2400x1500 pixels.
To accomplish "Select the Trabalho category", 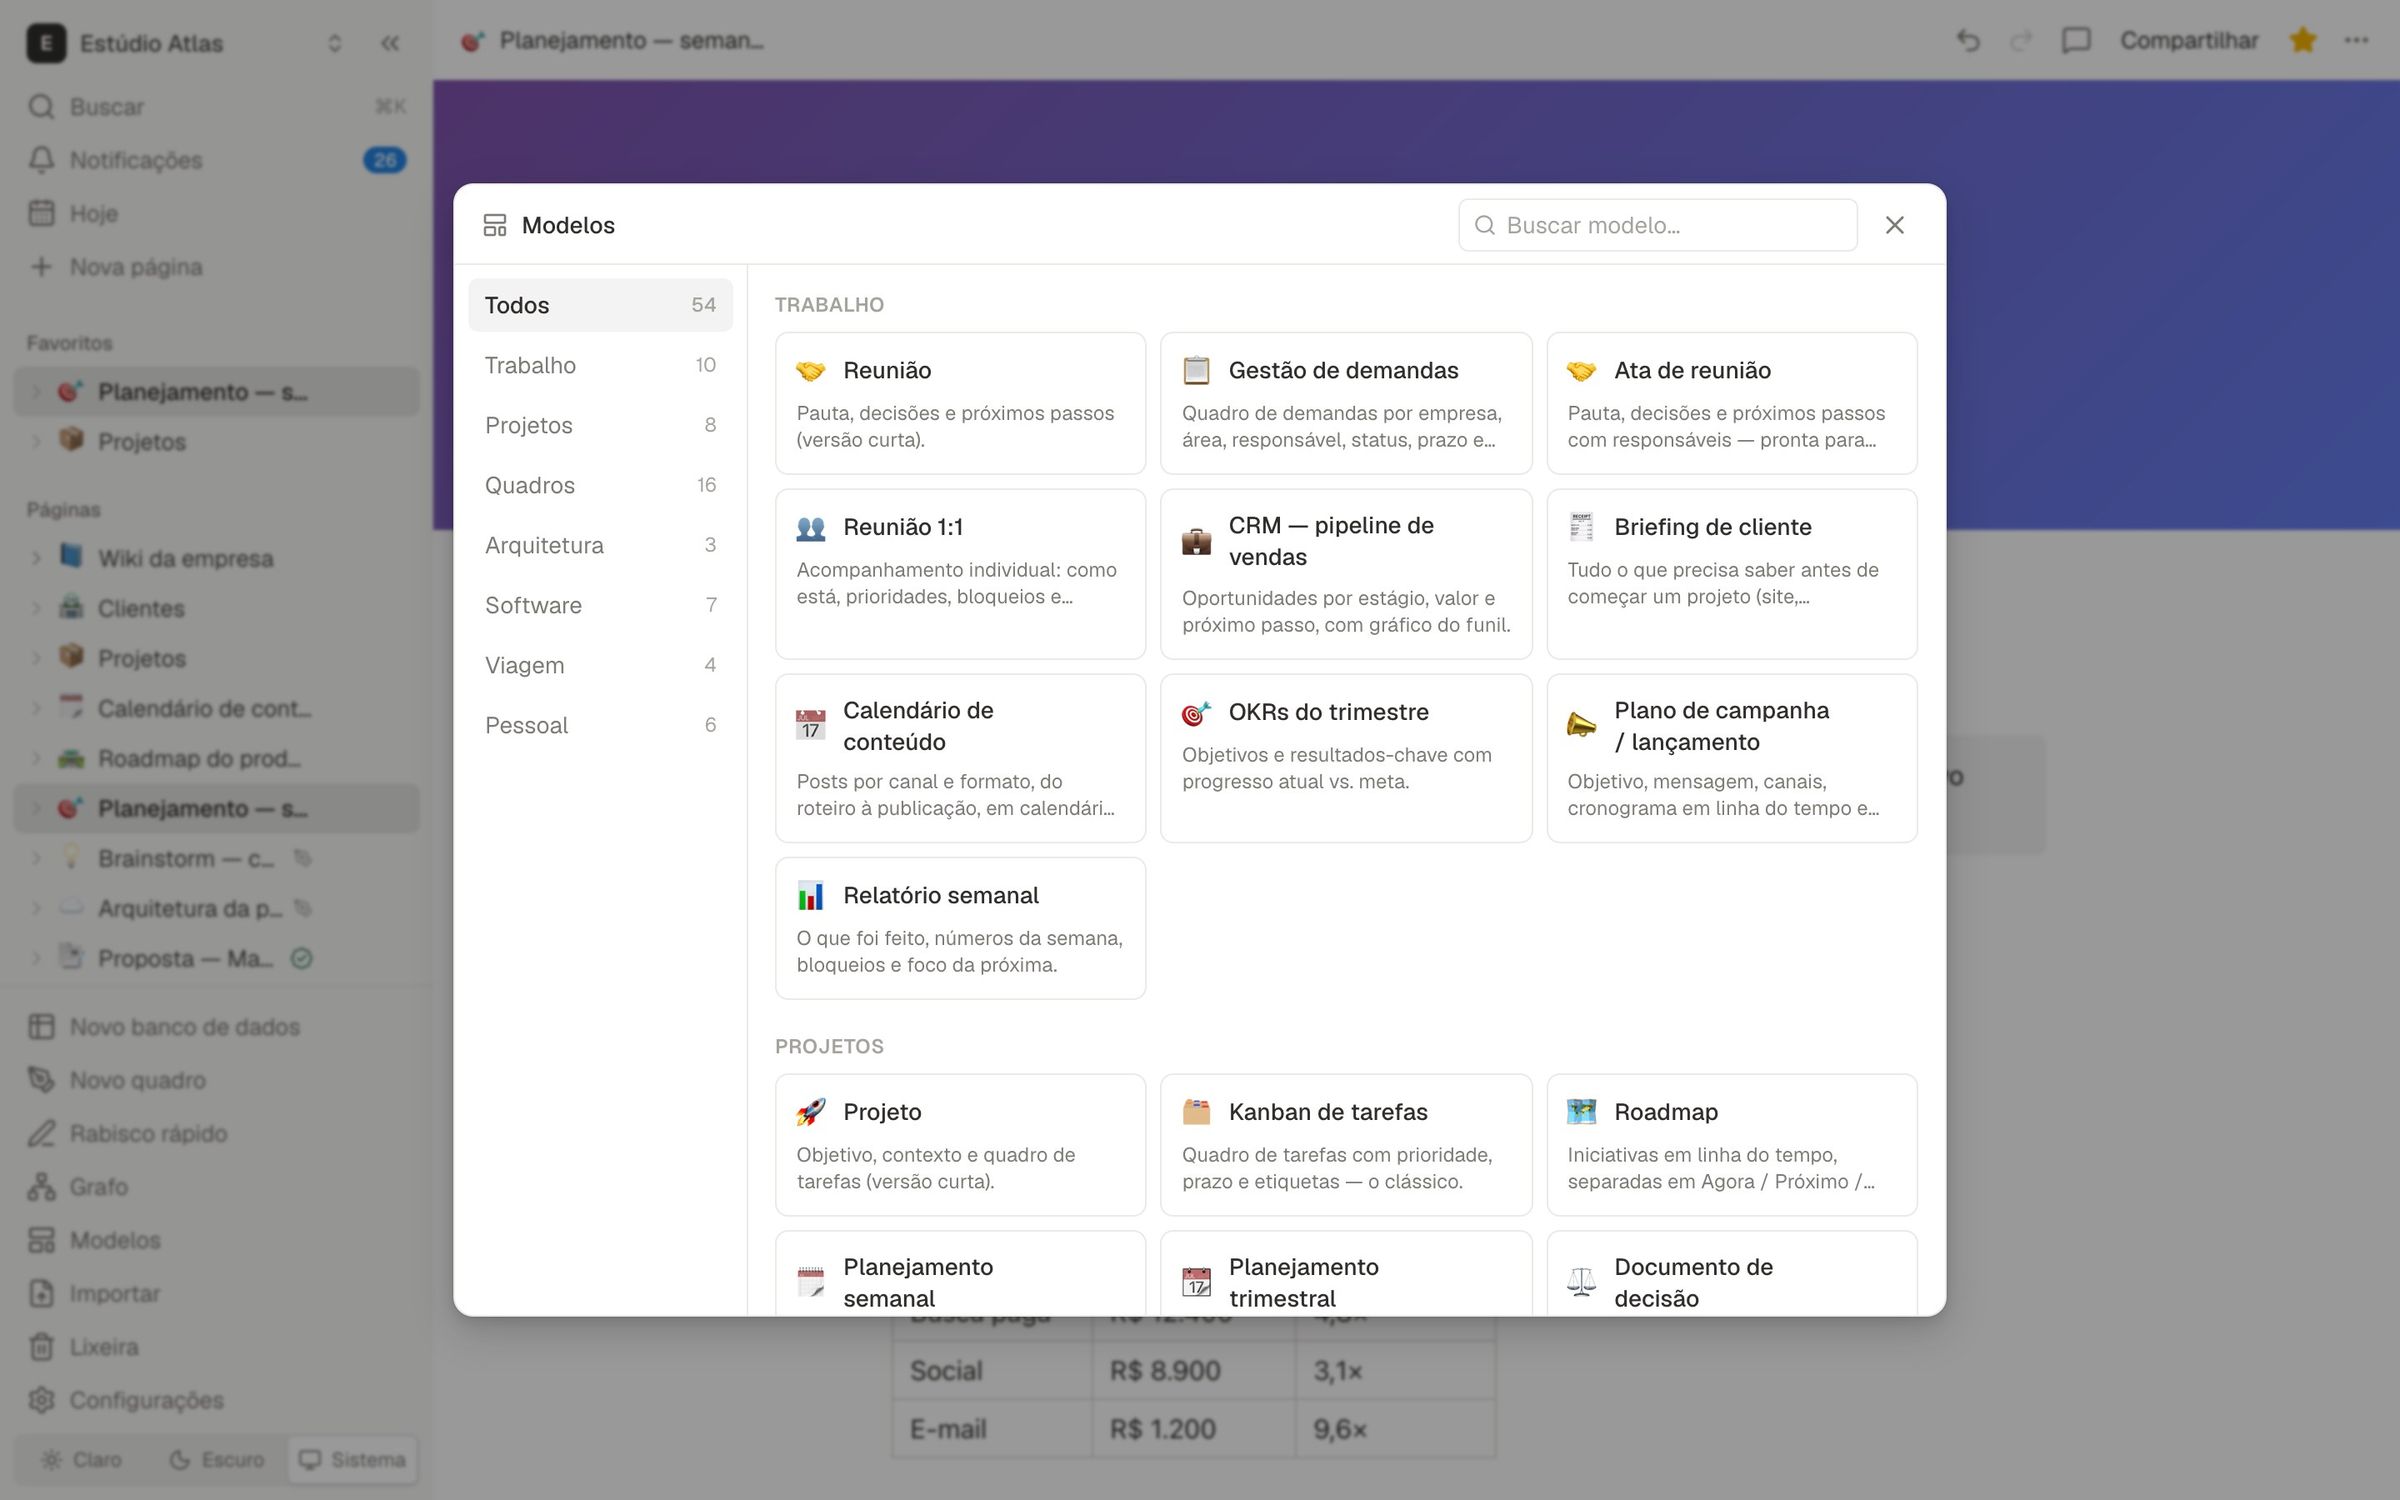I will [x=600, y=365].
